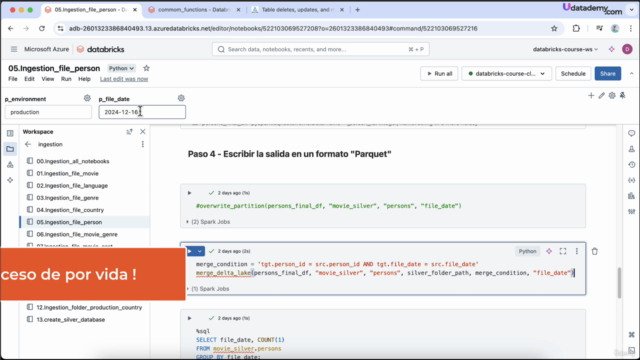Viewport: 640px width, 360px height.
Task: Open 13.create_silver_database notebook
Action: tap(71, 320)
